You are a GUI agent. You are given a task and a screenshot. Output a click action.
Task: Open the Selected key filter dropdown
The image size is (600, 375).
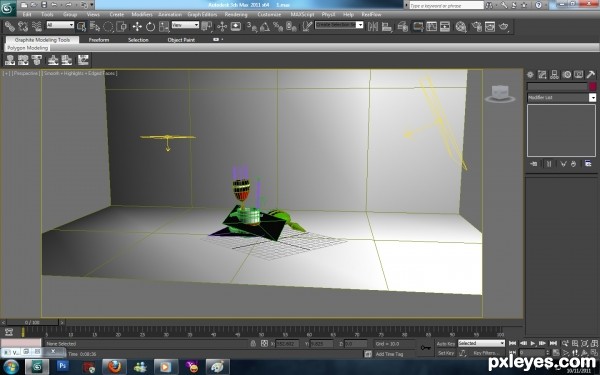point(481,343)
